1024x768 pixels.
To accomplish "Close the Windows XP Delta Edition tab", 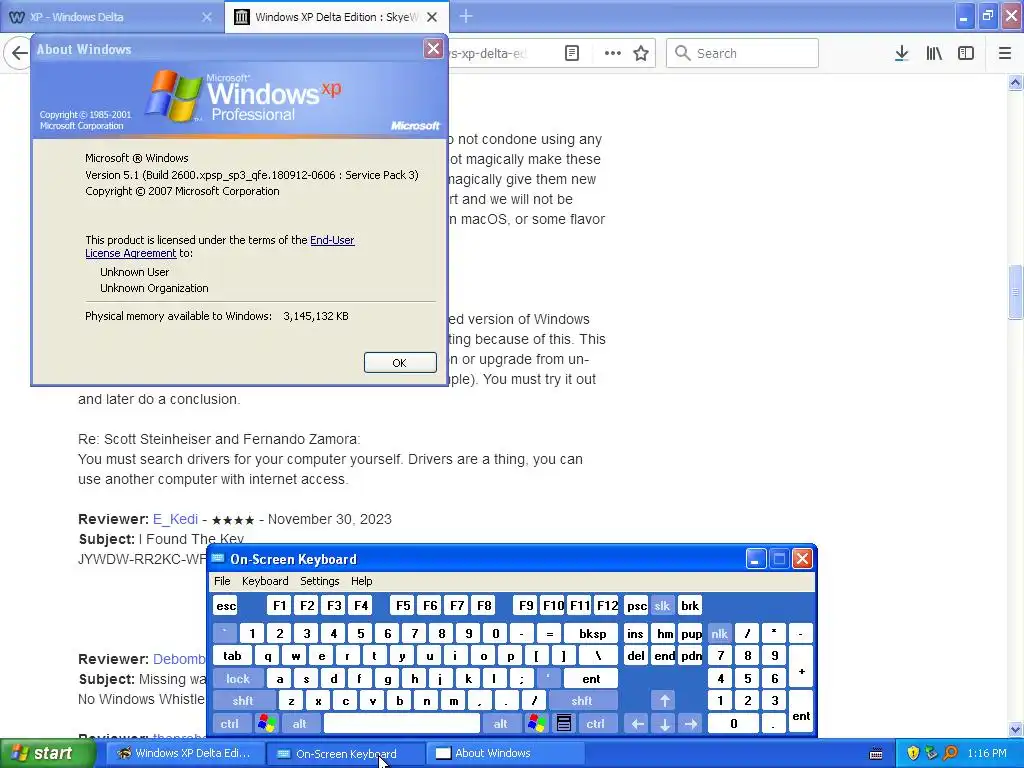I will coord(432,17).
